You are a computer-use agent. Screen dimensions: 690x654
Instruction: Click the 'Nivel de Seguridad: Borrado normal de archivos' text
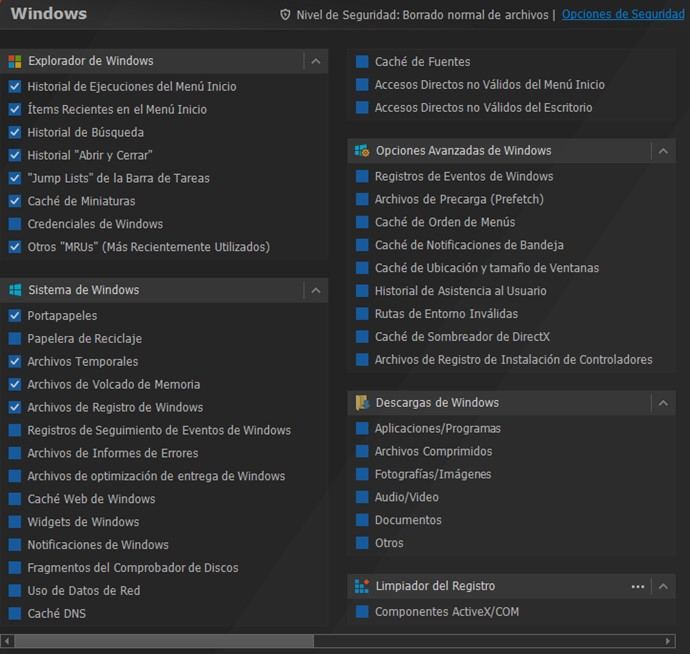click(x=422, y=15)
